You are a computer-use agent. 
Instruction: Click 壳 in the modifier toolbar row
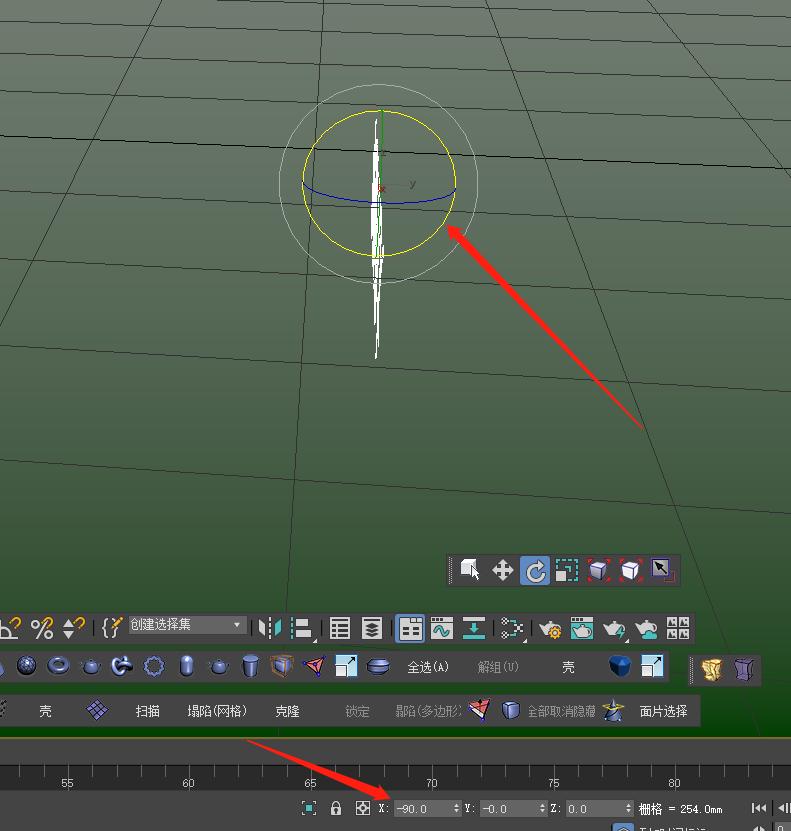[46, 711]
